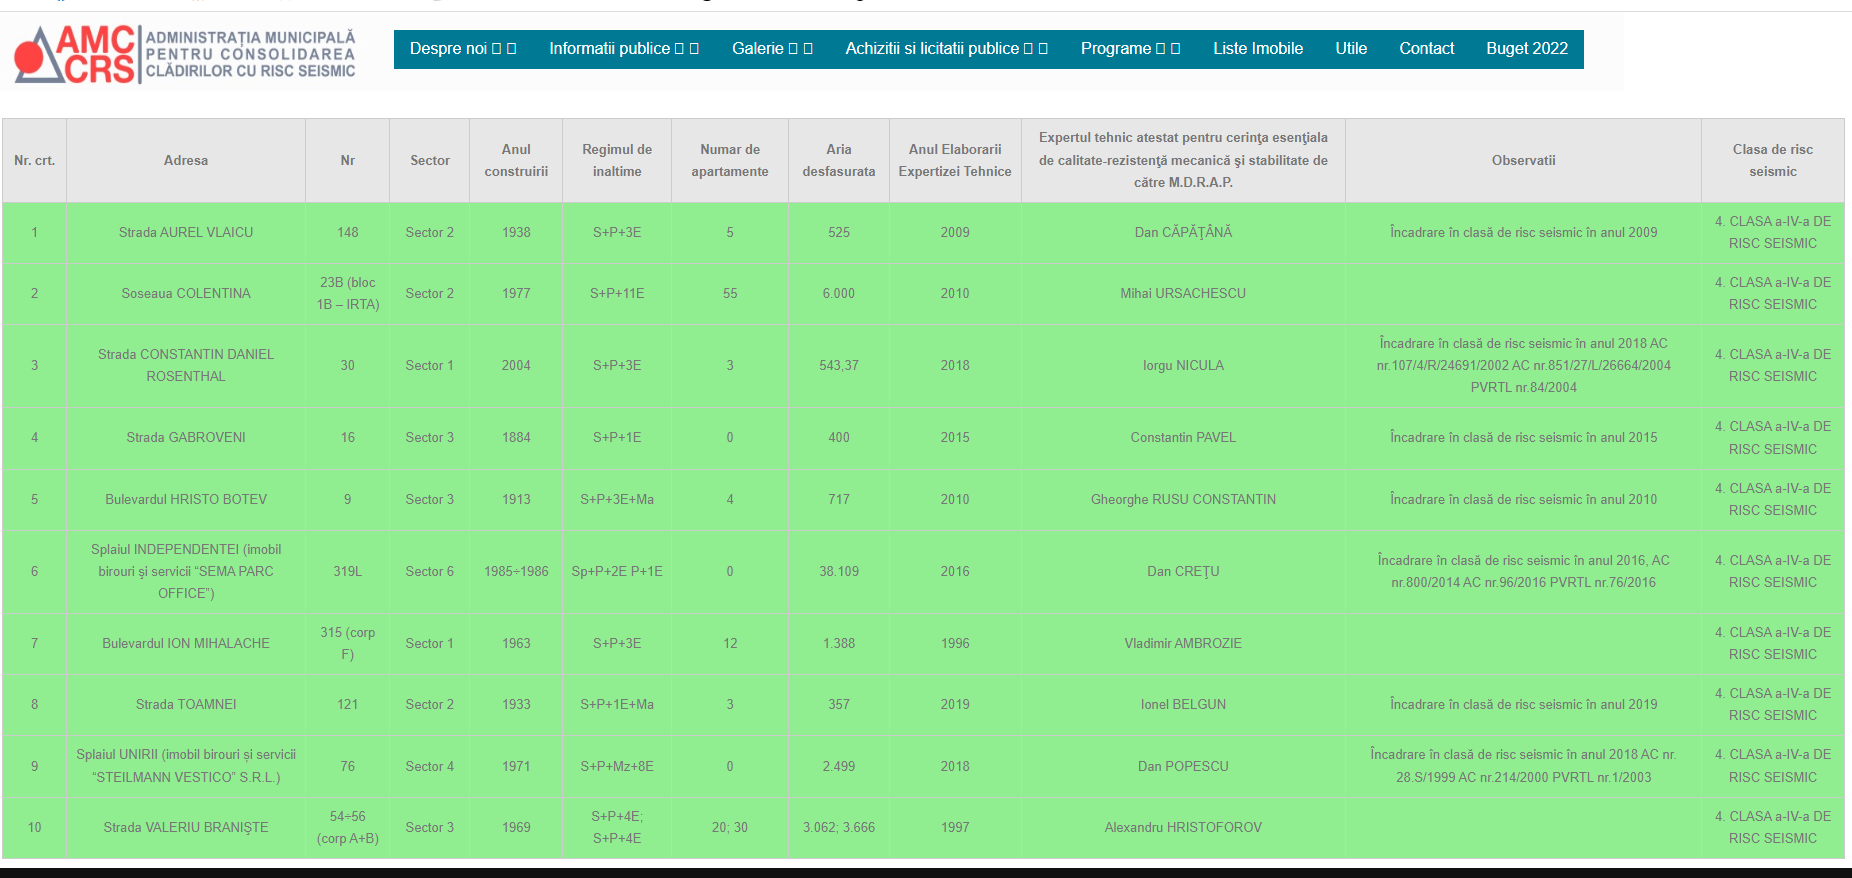Click area value 38.109
The width and height of the screenshot is (1852, 878).
[x=839, y=571]
